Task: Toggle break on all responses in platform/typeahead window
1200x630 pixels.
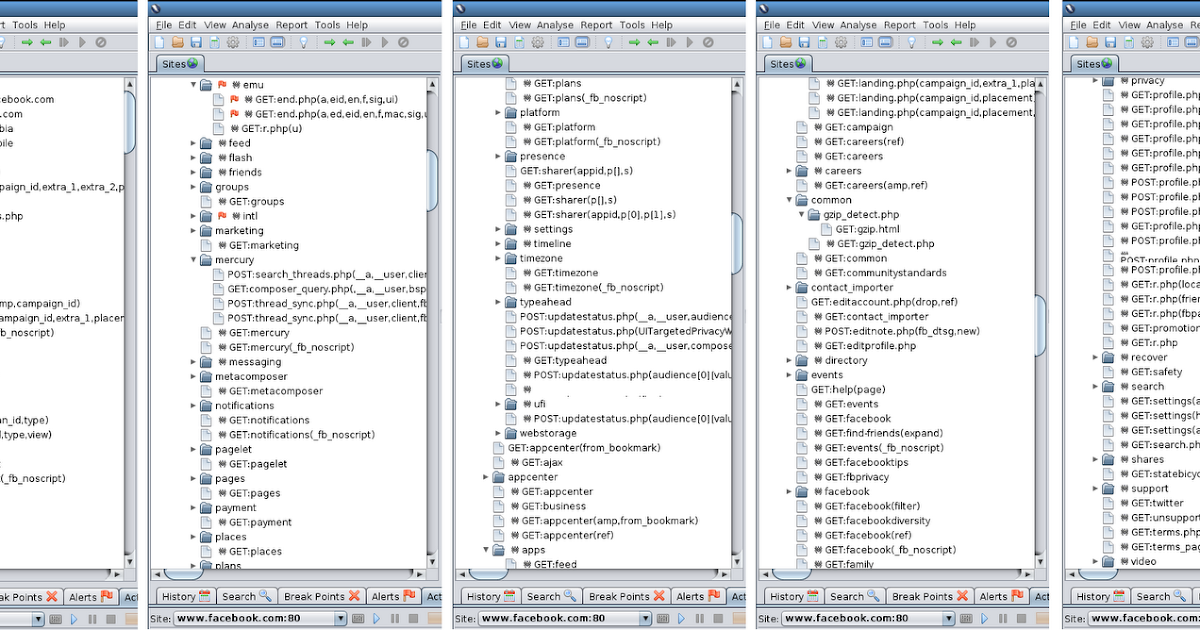Action: coord(652,42)
